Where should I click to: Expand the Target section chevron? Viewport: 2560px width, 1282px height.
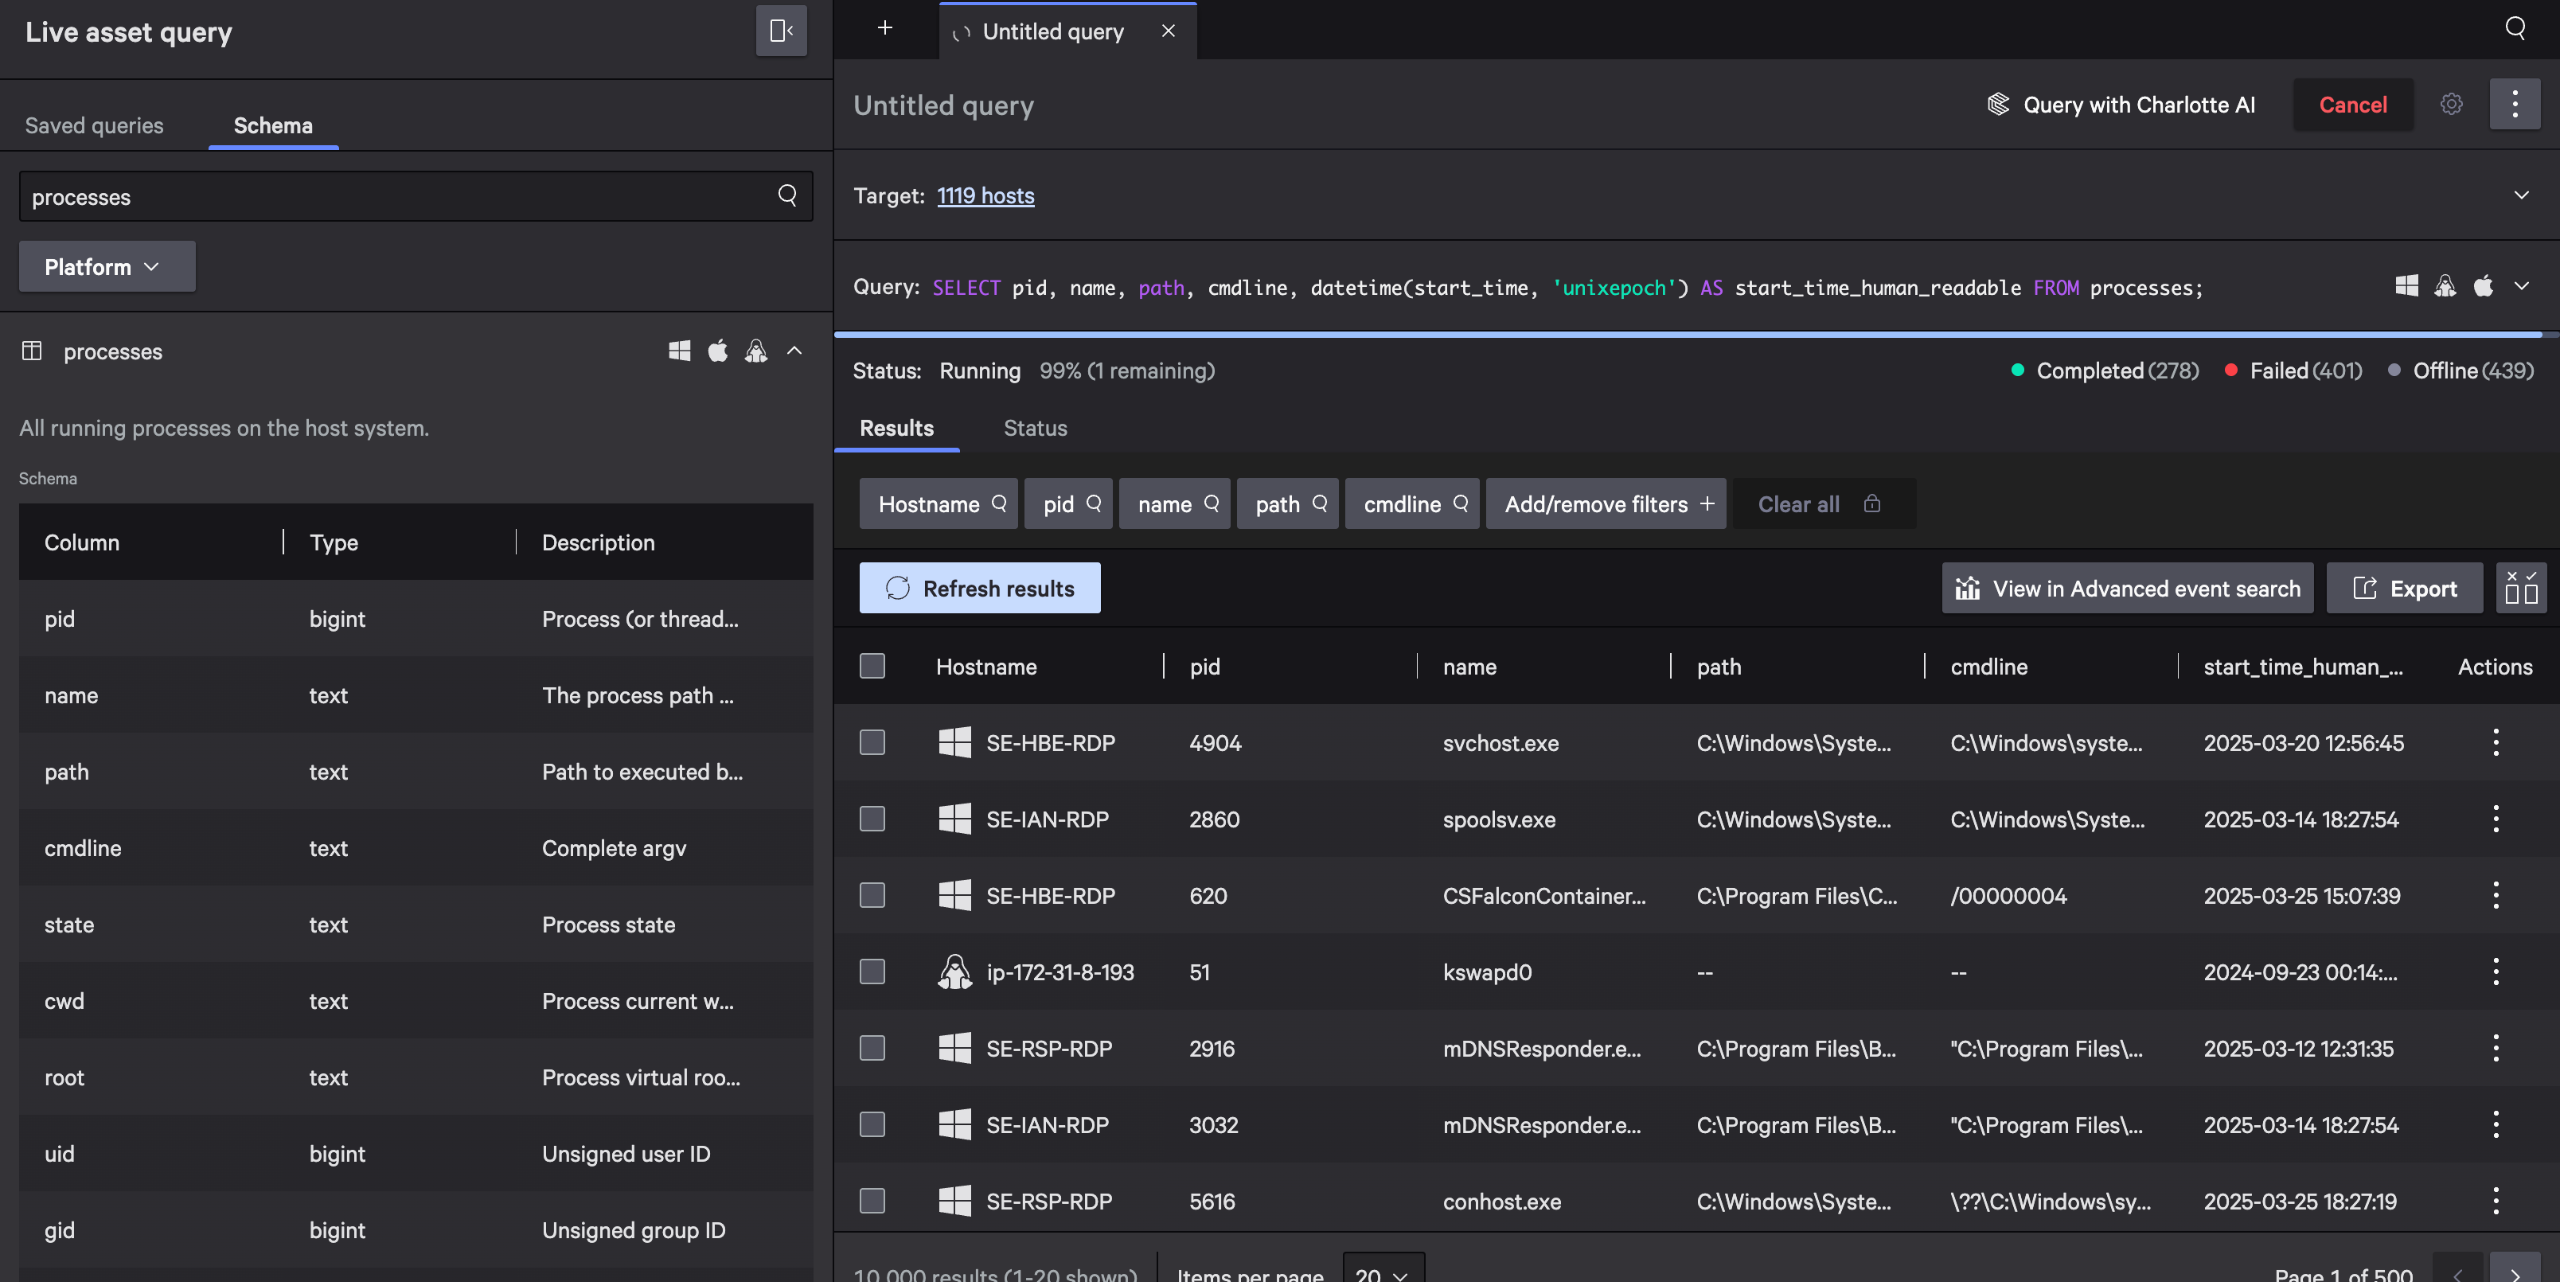tap(2521, 195)
